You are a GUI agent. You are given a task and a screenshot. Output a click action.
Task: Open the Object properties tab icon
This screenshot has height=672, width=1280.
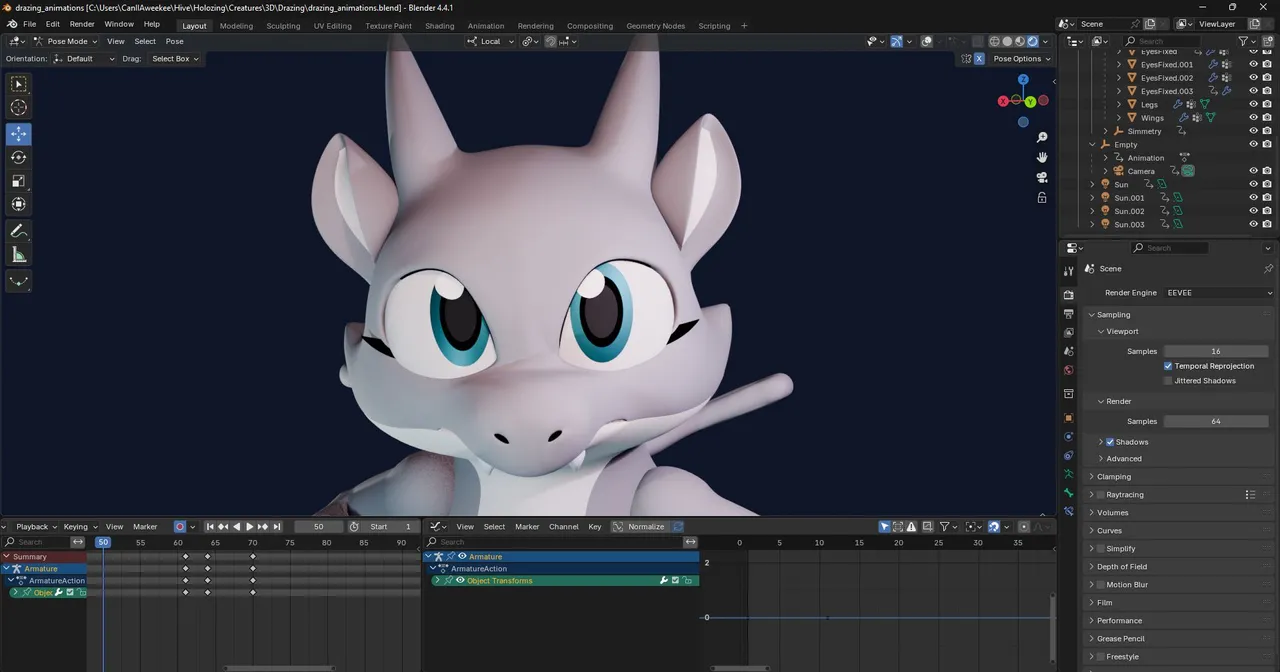tap(1068, 418)
